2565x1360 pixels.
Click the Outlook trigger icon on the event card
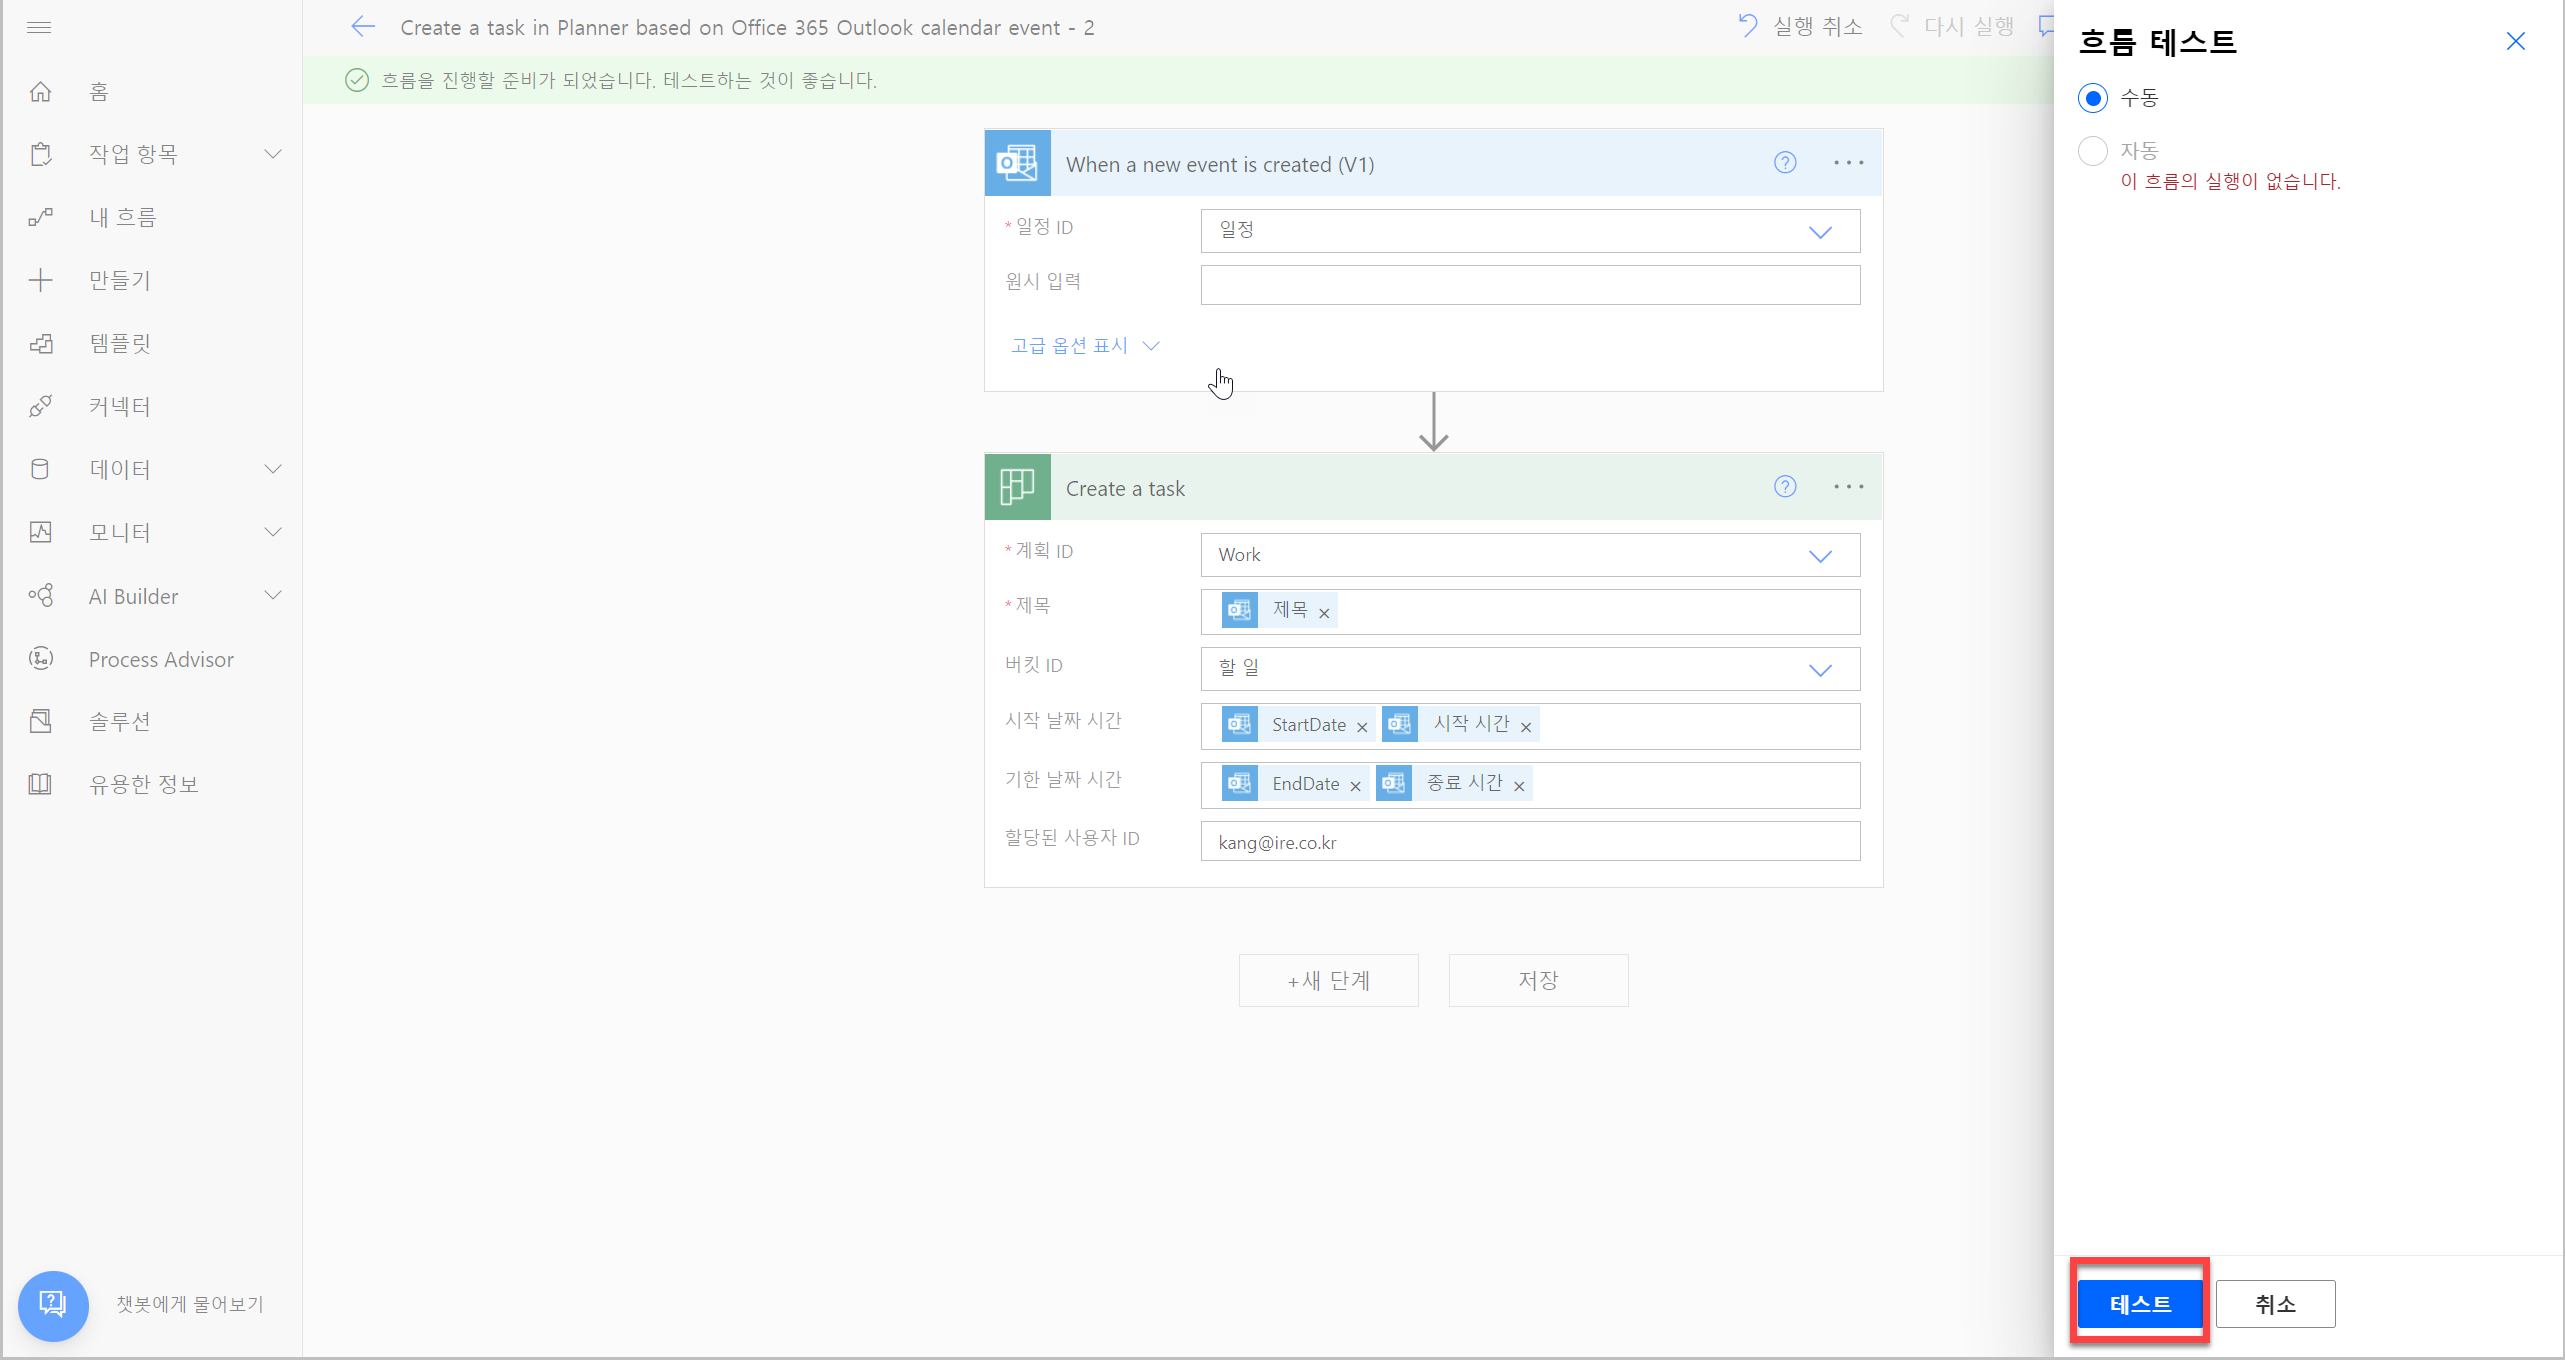[1017, 162]
